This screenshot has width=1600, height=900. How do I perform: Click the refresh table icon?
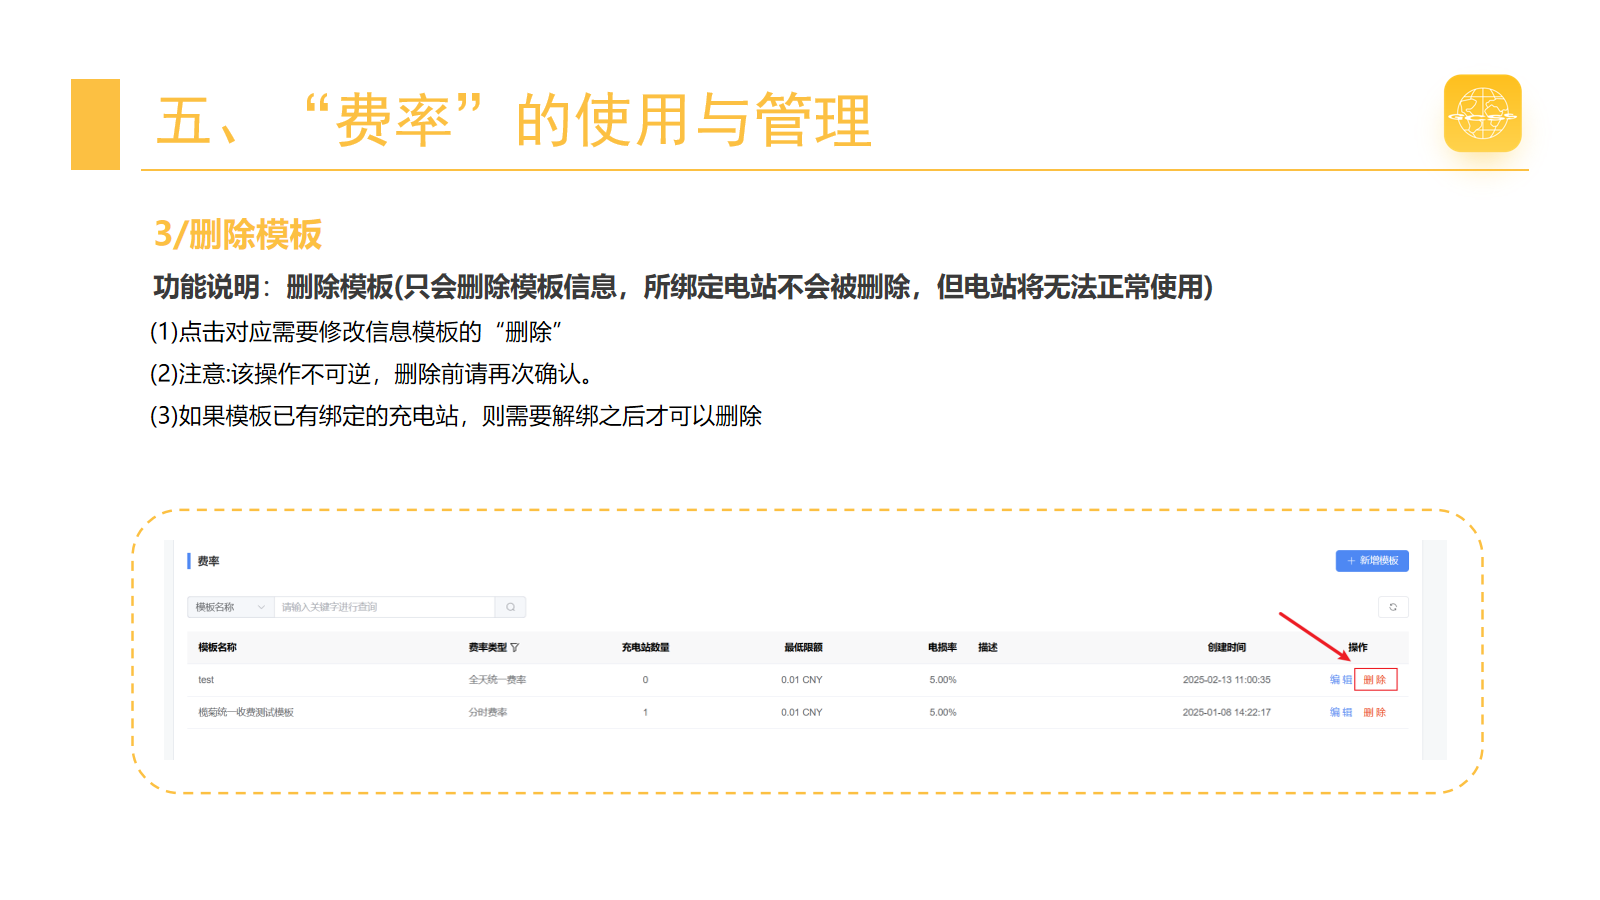pyautogui.click(x=1393, y=607)
